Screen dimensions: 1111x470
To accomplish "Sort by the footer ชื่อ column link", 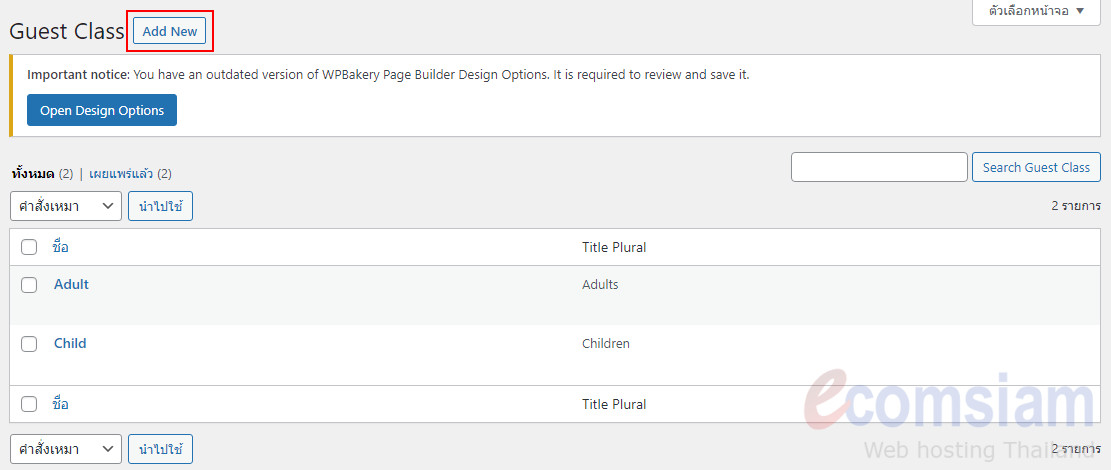I will tap(61, 404).
